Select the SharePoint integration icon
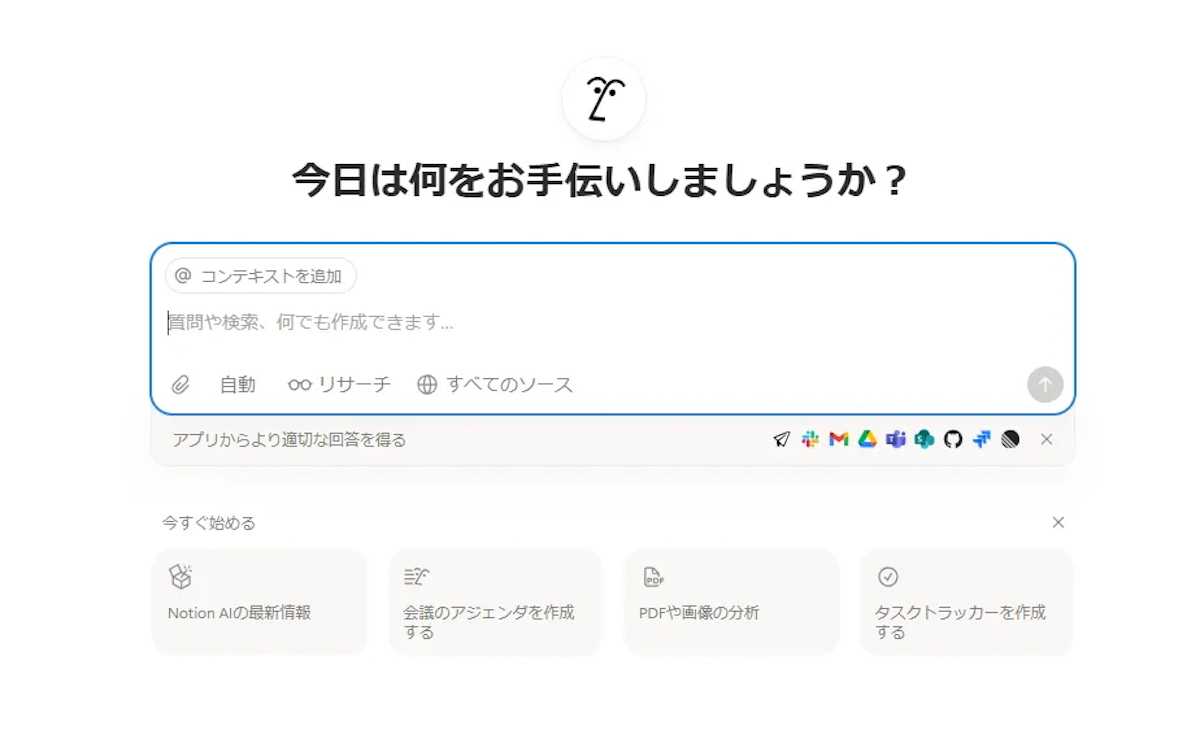1200x730 pixels. pos(924,439)
